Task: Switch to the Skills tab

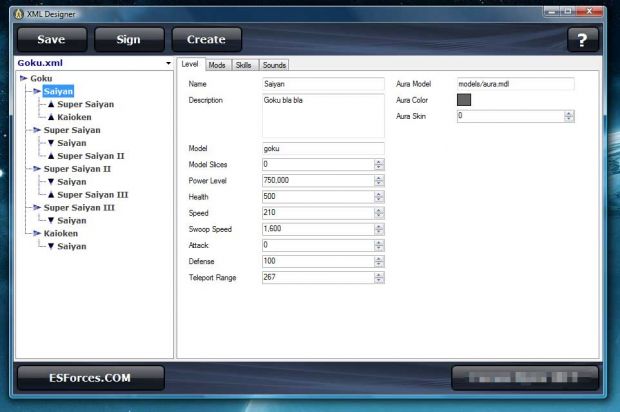Action: pos(244,65)
